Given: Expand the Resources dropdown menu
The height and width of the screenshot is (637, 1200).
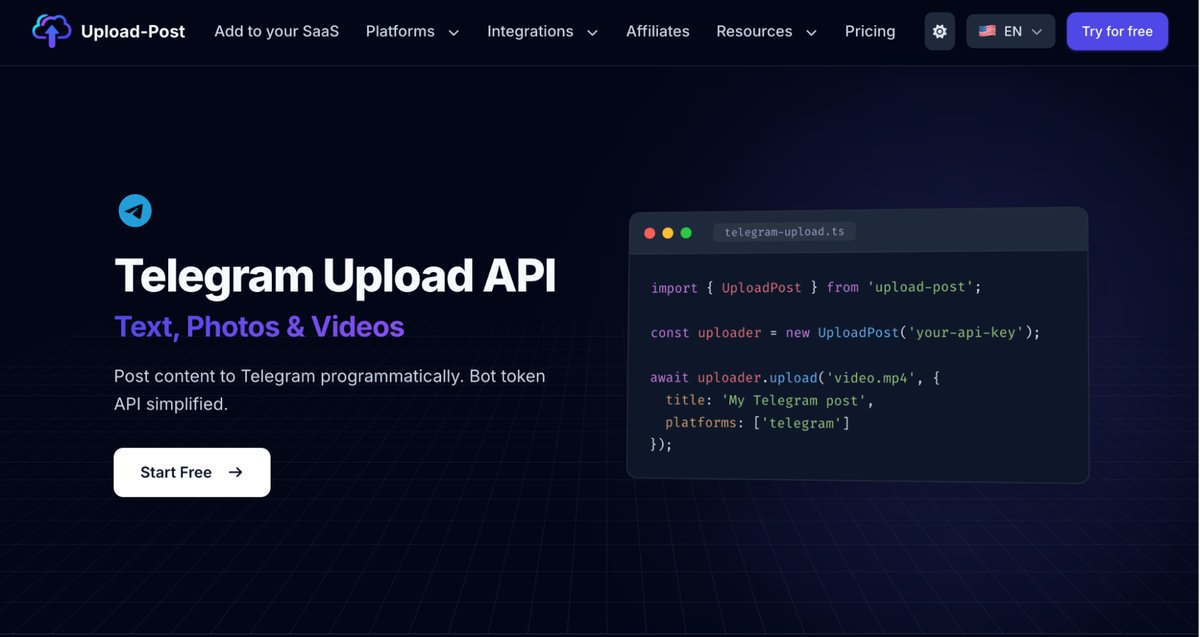Looking at the screenshot, I should 766,31.
